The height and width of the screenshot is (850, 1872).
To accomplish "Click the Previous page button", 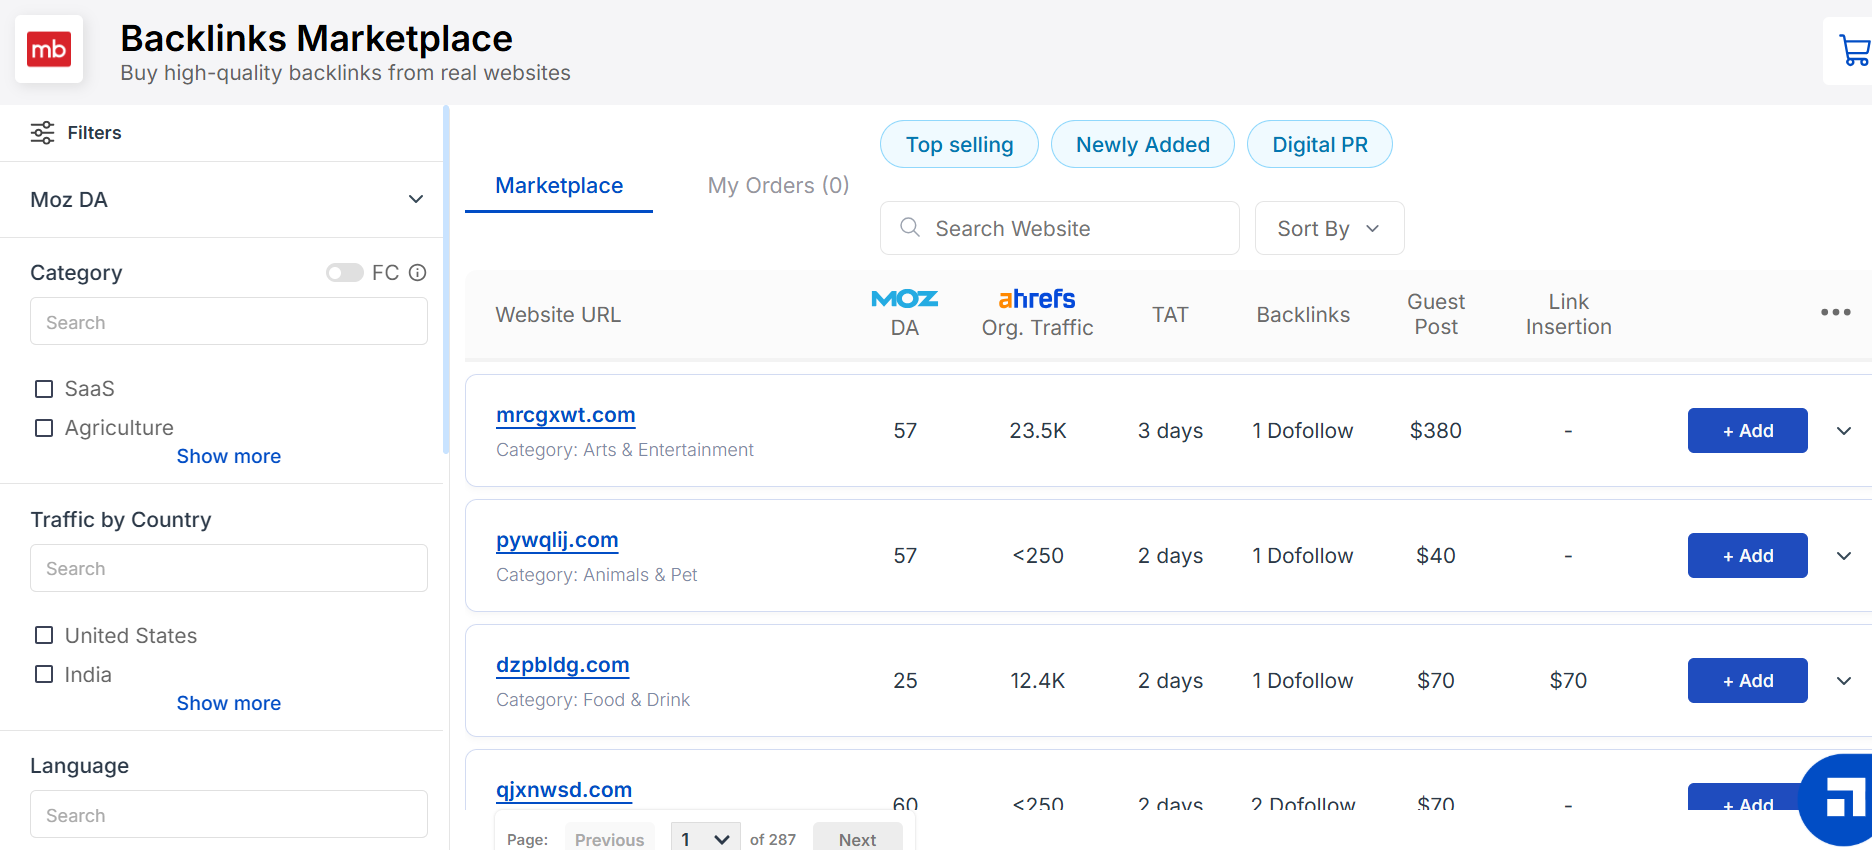I will tap(609, 839).
